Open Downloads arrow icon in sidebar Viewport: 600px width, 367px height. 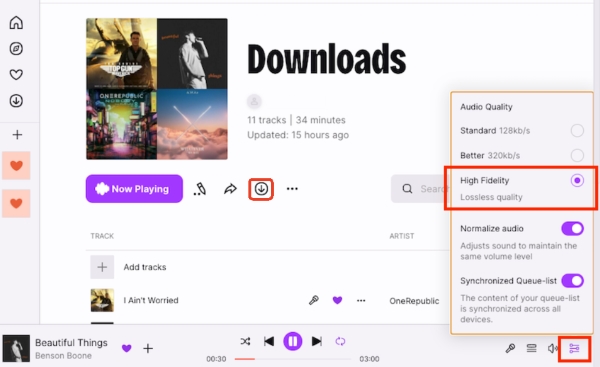coord(16,101)
